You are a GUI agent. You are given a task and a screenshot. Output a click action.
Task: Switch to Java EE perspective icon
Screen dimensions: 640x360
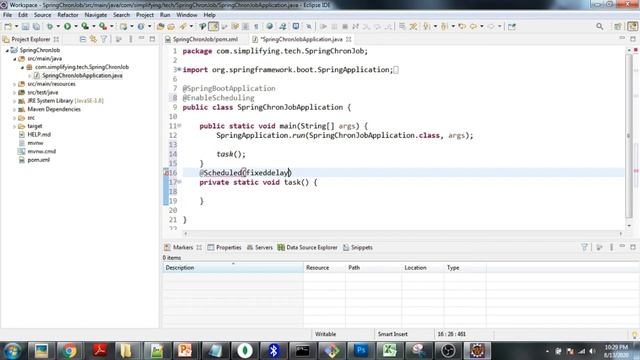click(x=632, y=27)
